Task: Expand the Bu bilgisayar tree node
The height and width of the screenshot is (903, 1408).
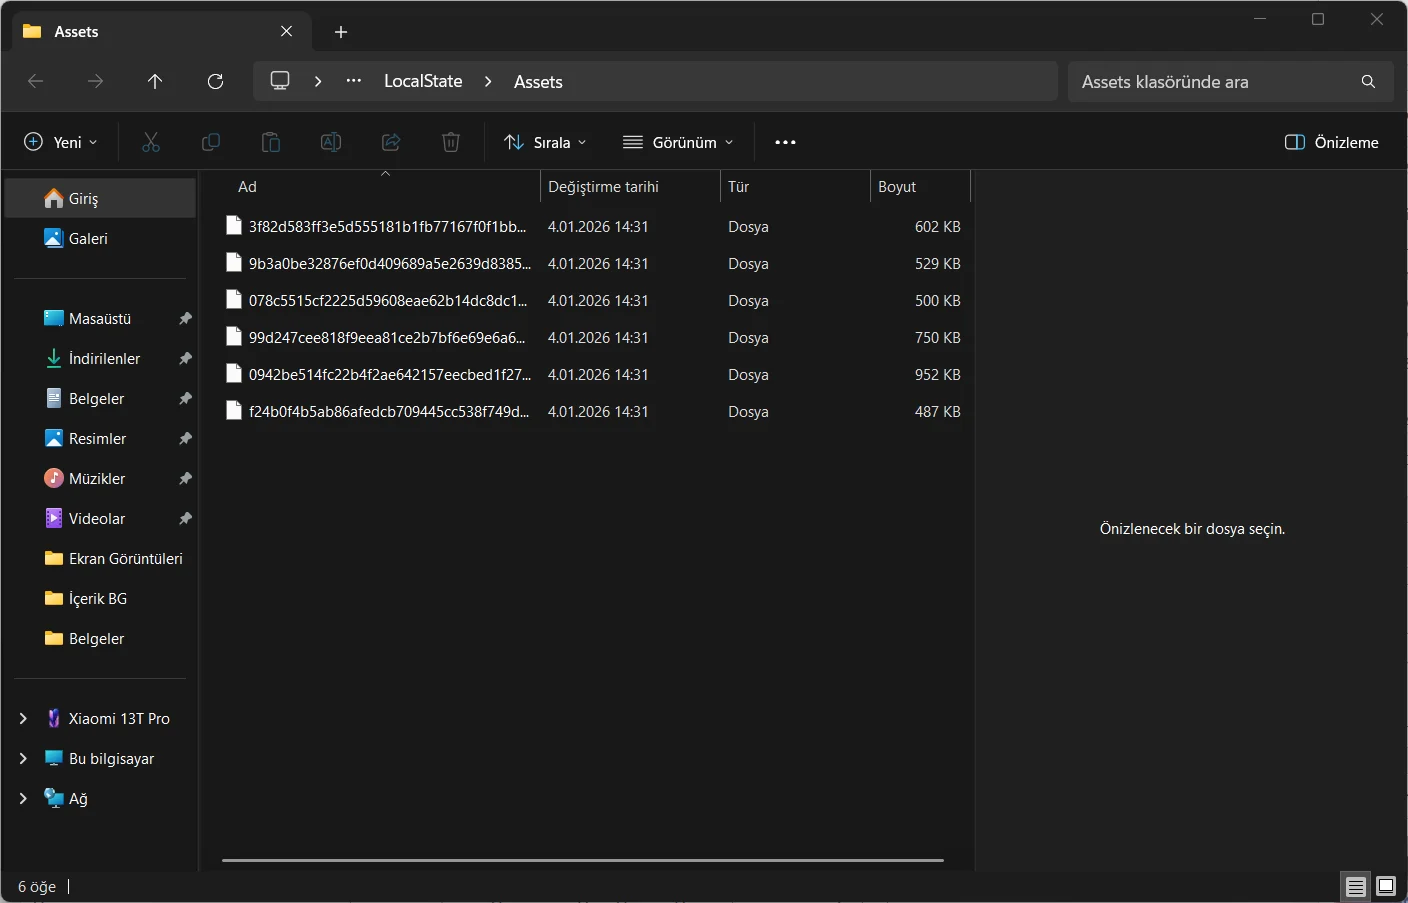Action: pos(23,758)
